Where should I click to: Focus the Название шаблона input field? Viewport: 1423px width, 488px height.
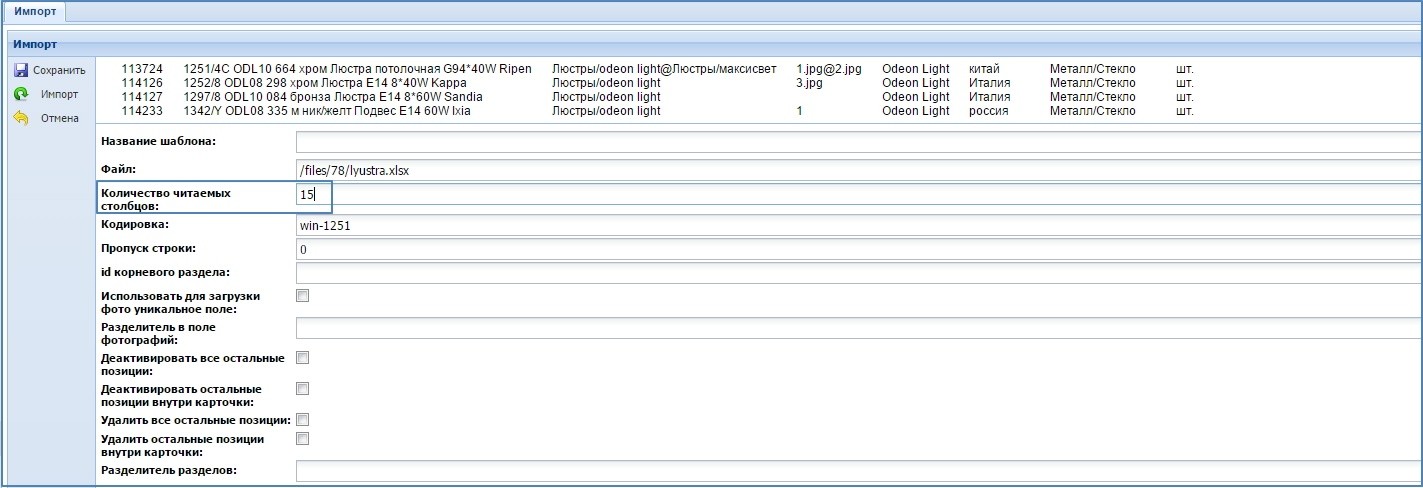pyautogui.click(x=858, y=142)
